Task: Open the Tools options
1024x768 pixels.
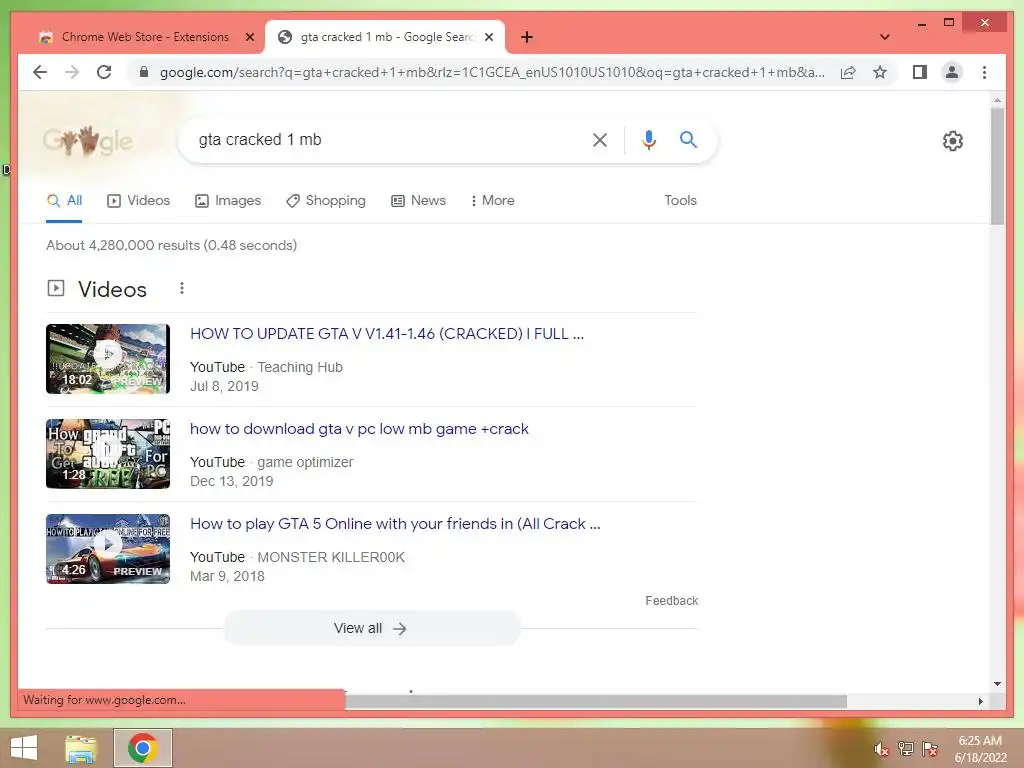Action: coord(680,200)
